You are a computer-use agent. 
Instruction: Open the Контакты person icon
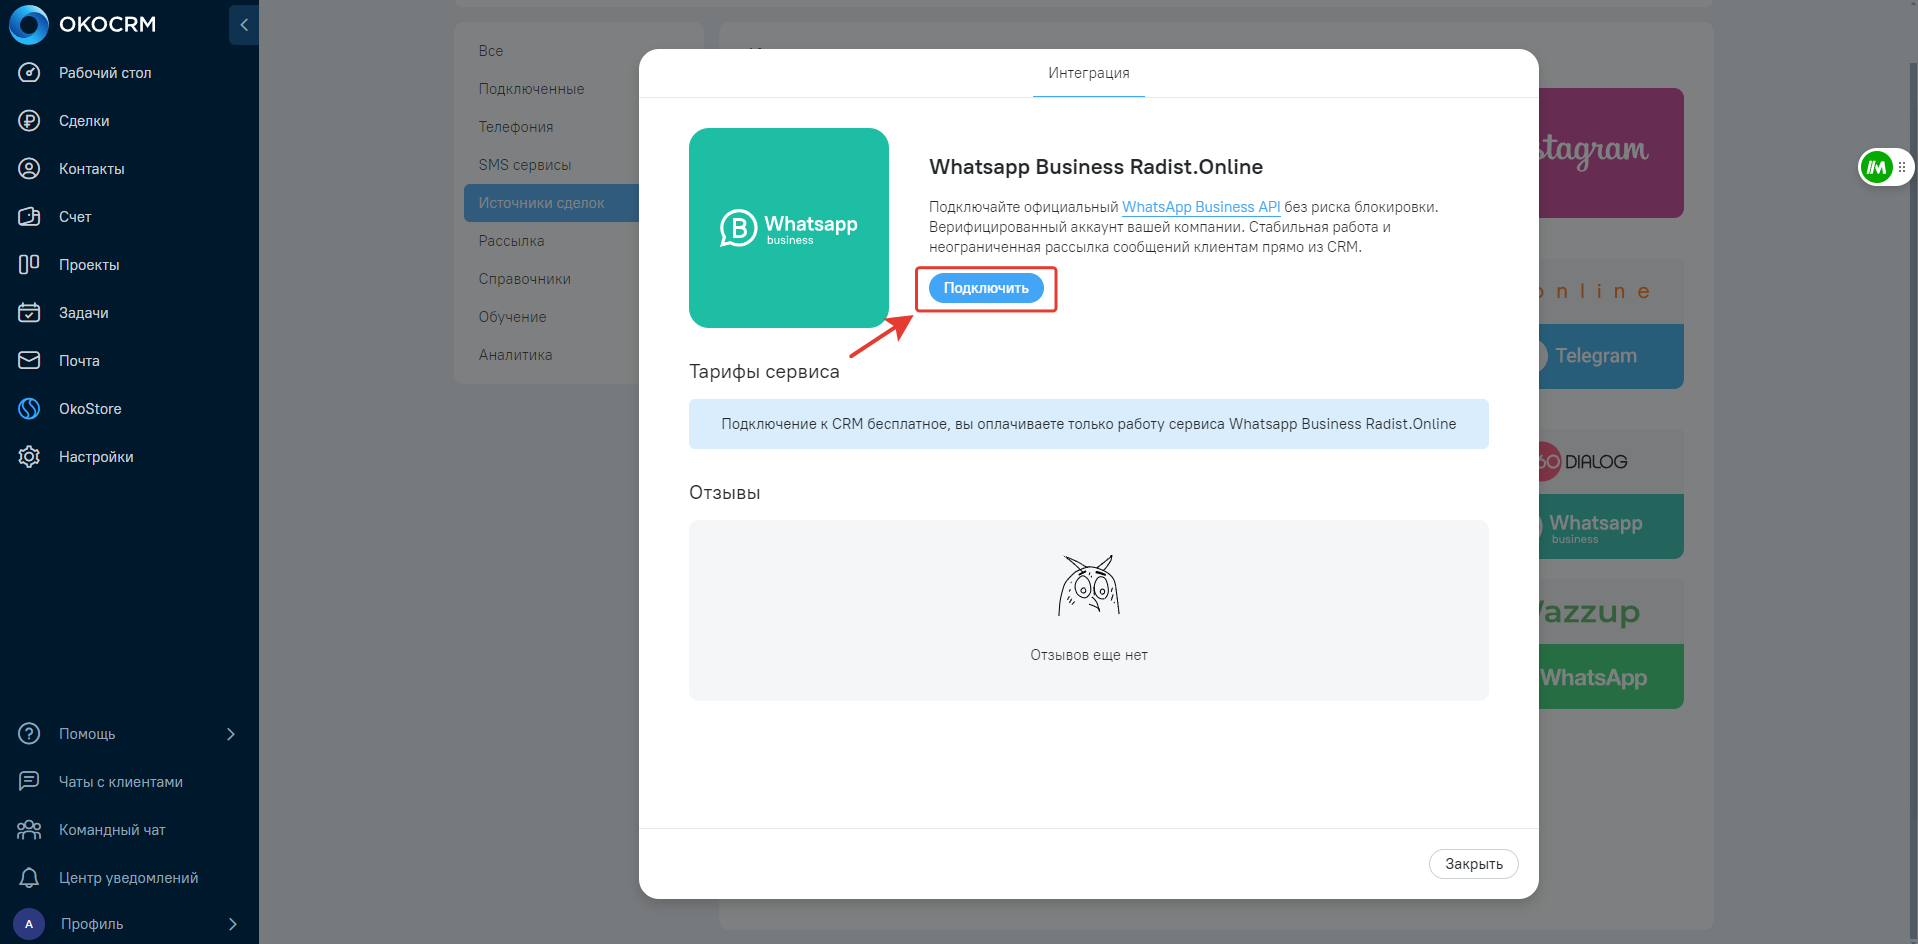pos(29,169)
